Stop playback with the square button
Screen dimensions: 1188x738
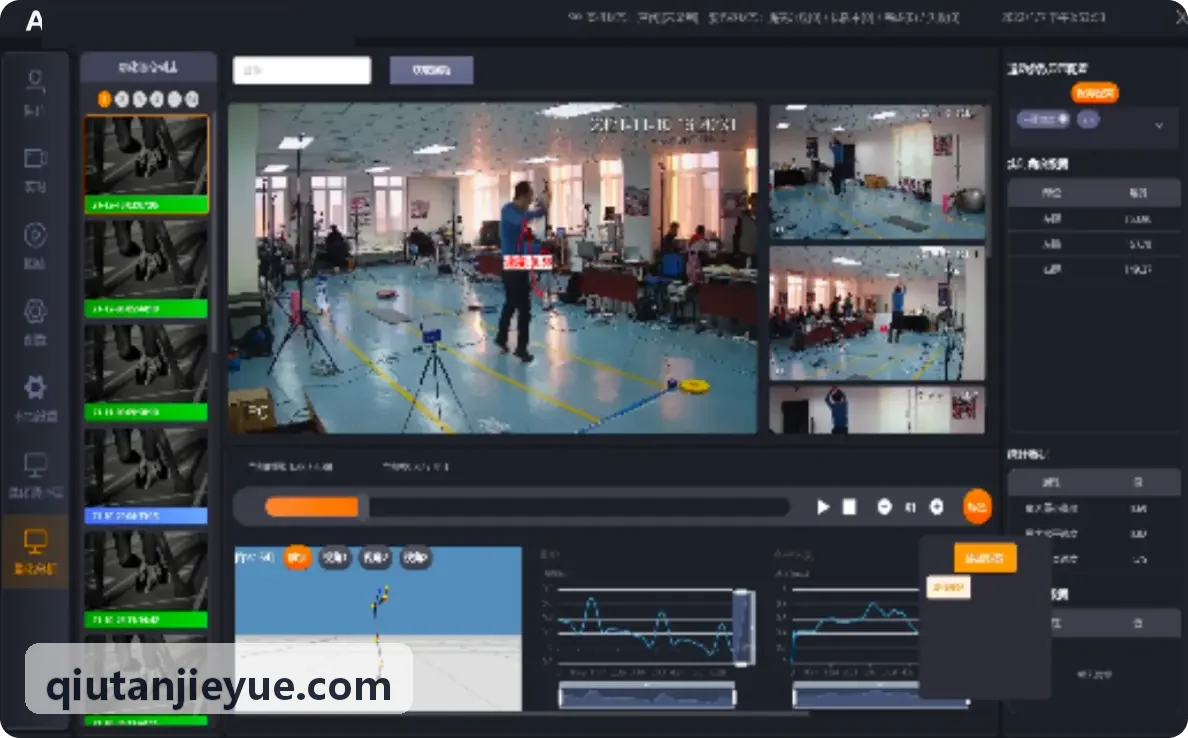[x=849, y=507]
